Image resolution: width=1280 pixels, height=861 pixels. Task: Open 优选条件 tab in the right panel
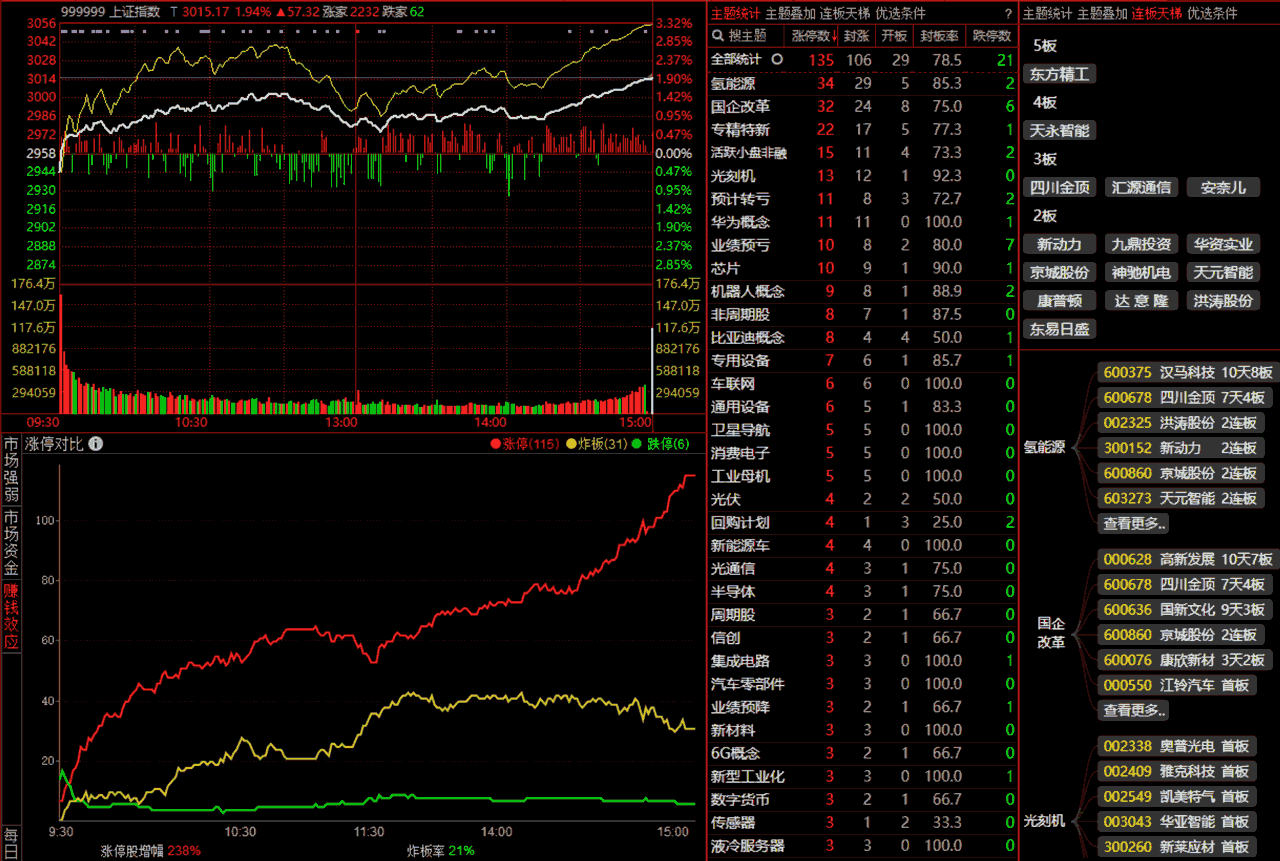1212,14
